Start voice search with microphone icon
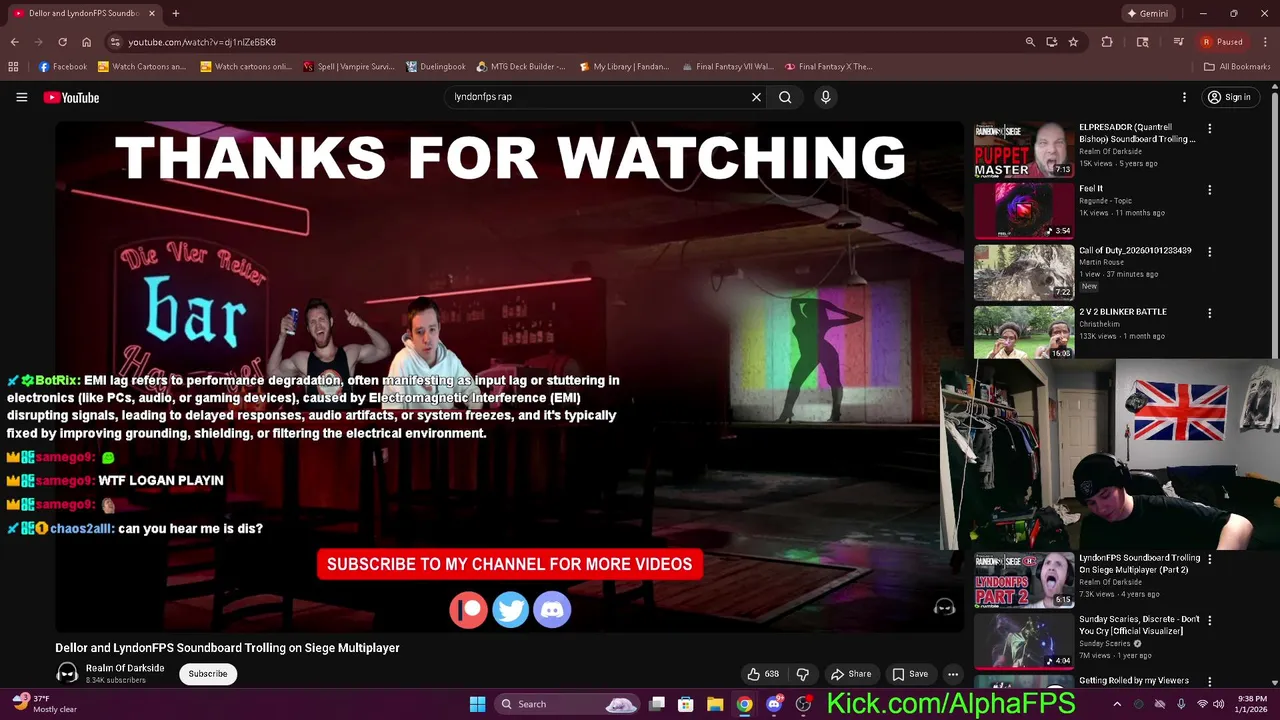The width and height of the screenshot is (1280, 720). [x=825, y=97]
